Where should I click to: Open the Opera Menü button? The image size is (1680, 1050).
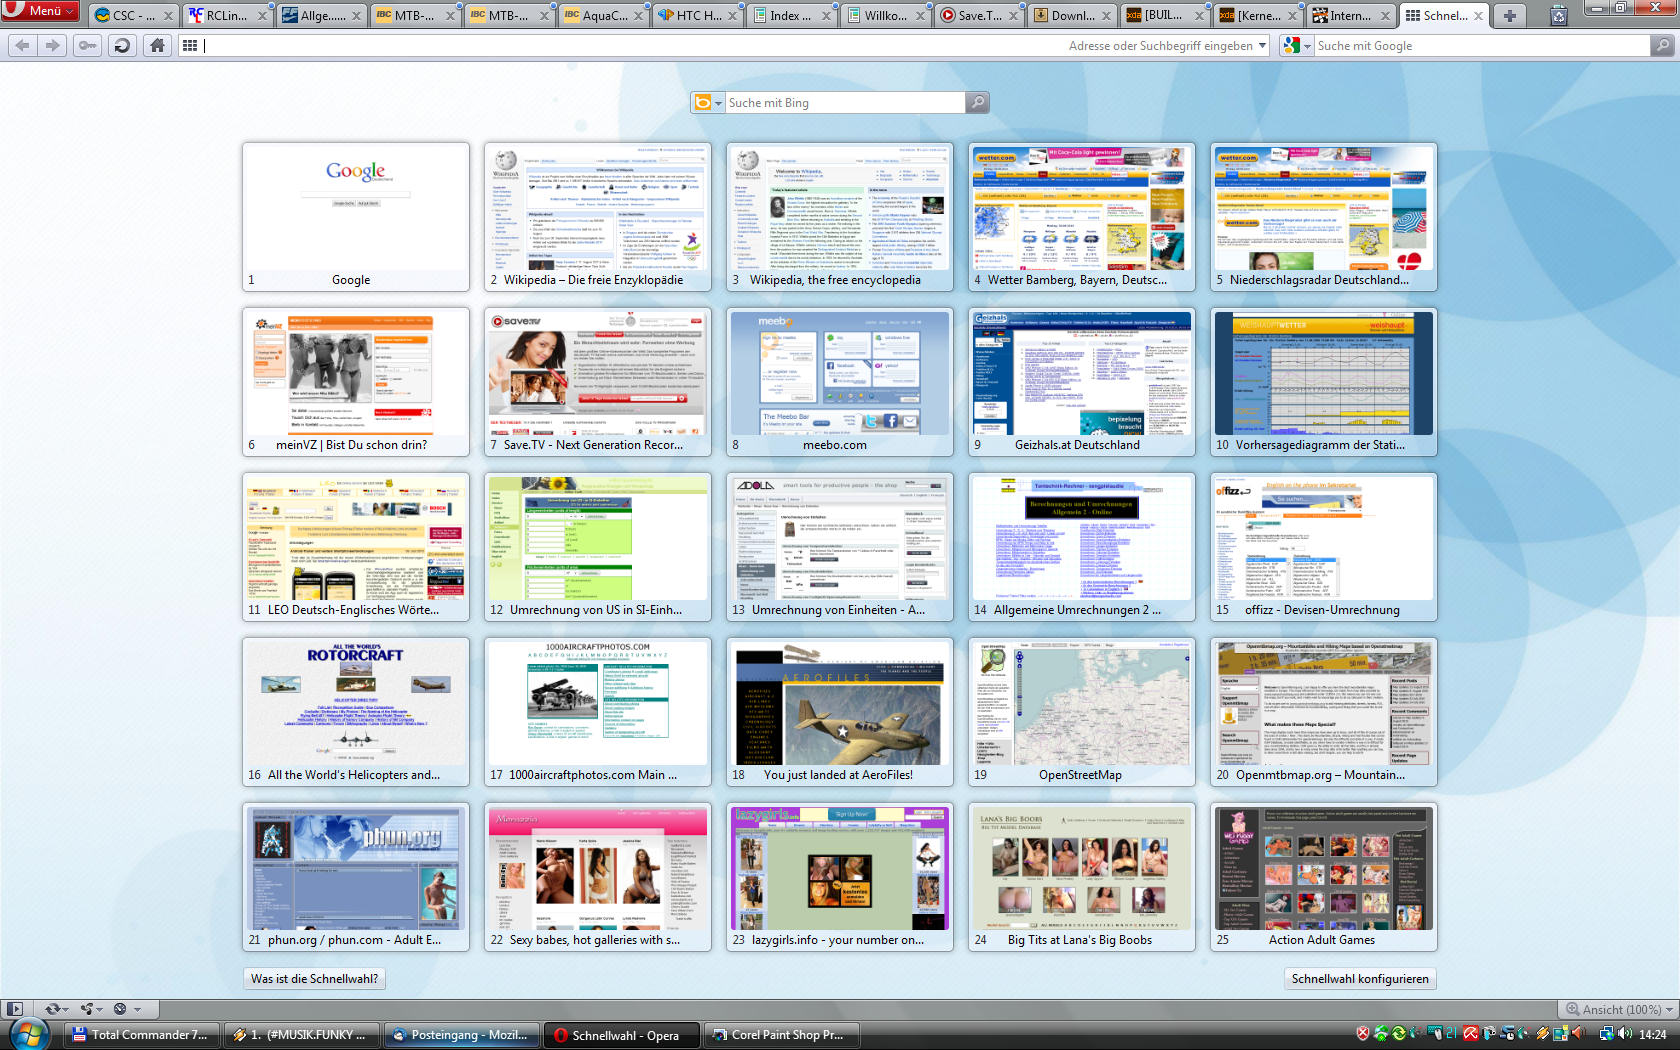pyautogui.click(x=40, y=11)
